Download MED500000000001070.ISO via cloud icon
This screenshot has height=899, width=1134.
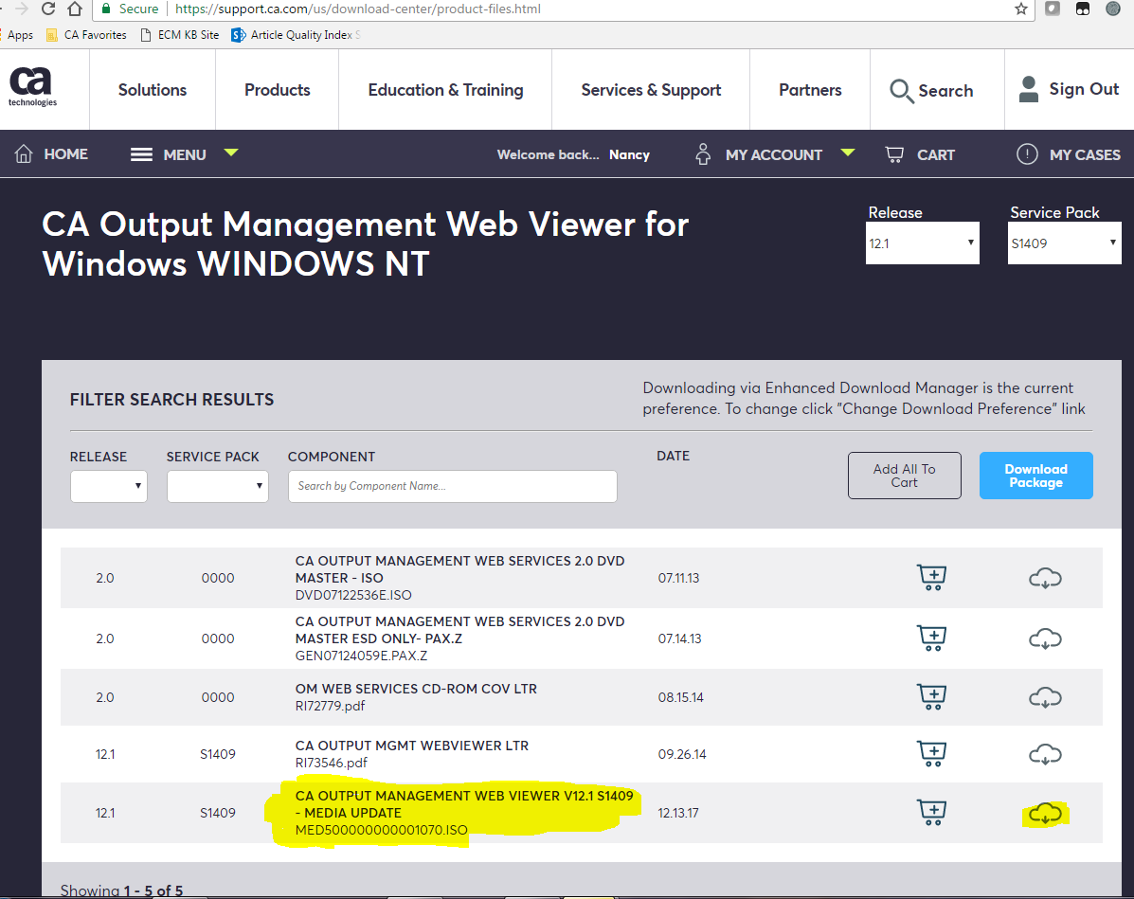click(x=1045, y=813)
